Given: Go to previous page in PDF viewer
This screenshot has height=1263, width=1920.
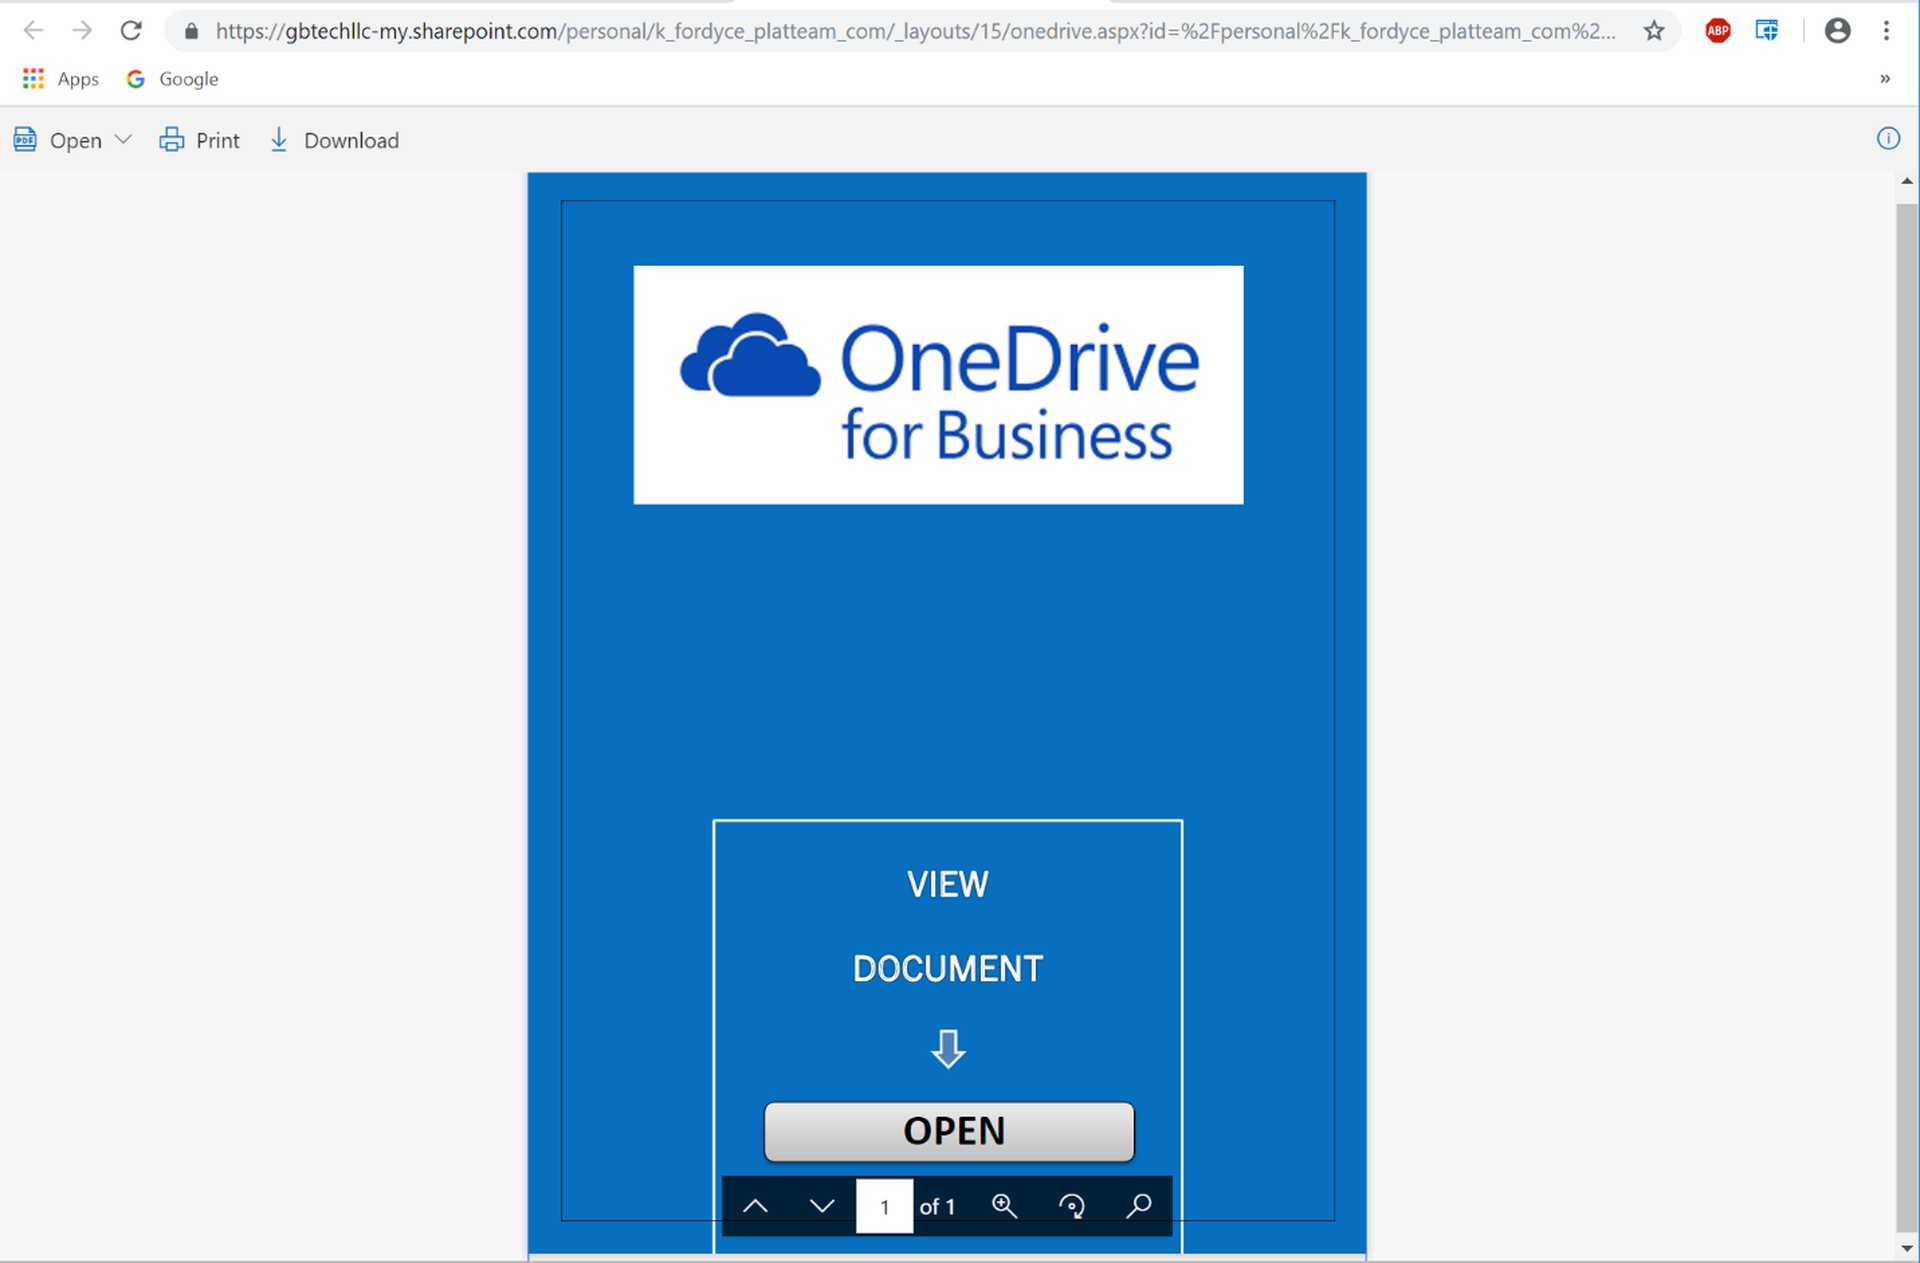Looking at the screenshot, I should [755, 1206].
